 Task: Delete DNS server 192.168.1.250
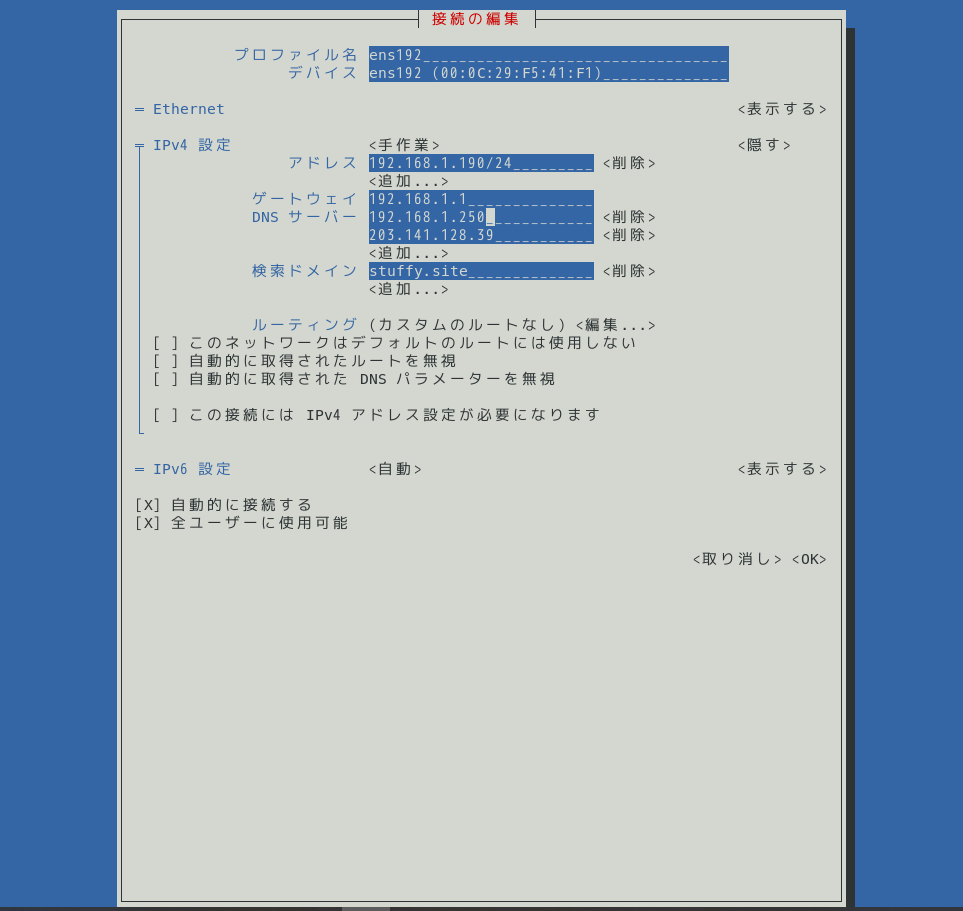(629, 217)
